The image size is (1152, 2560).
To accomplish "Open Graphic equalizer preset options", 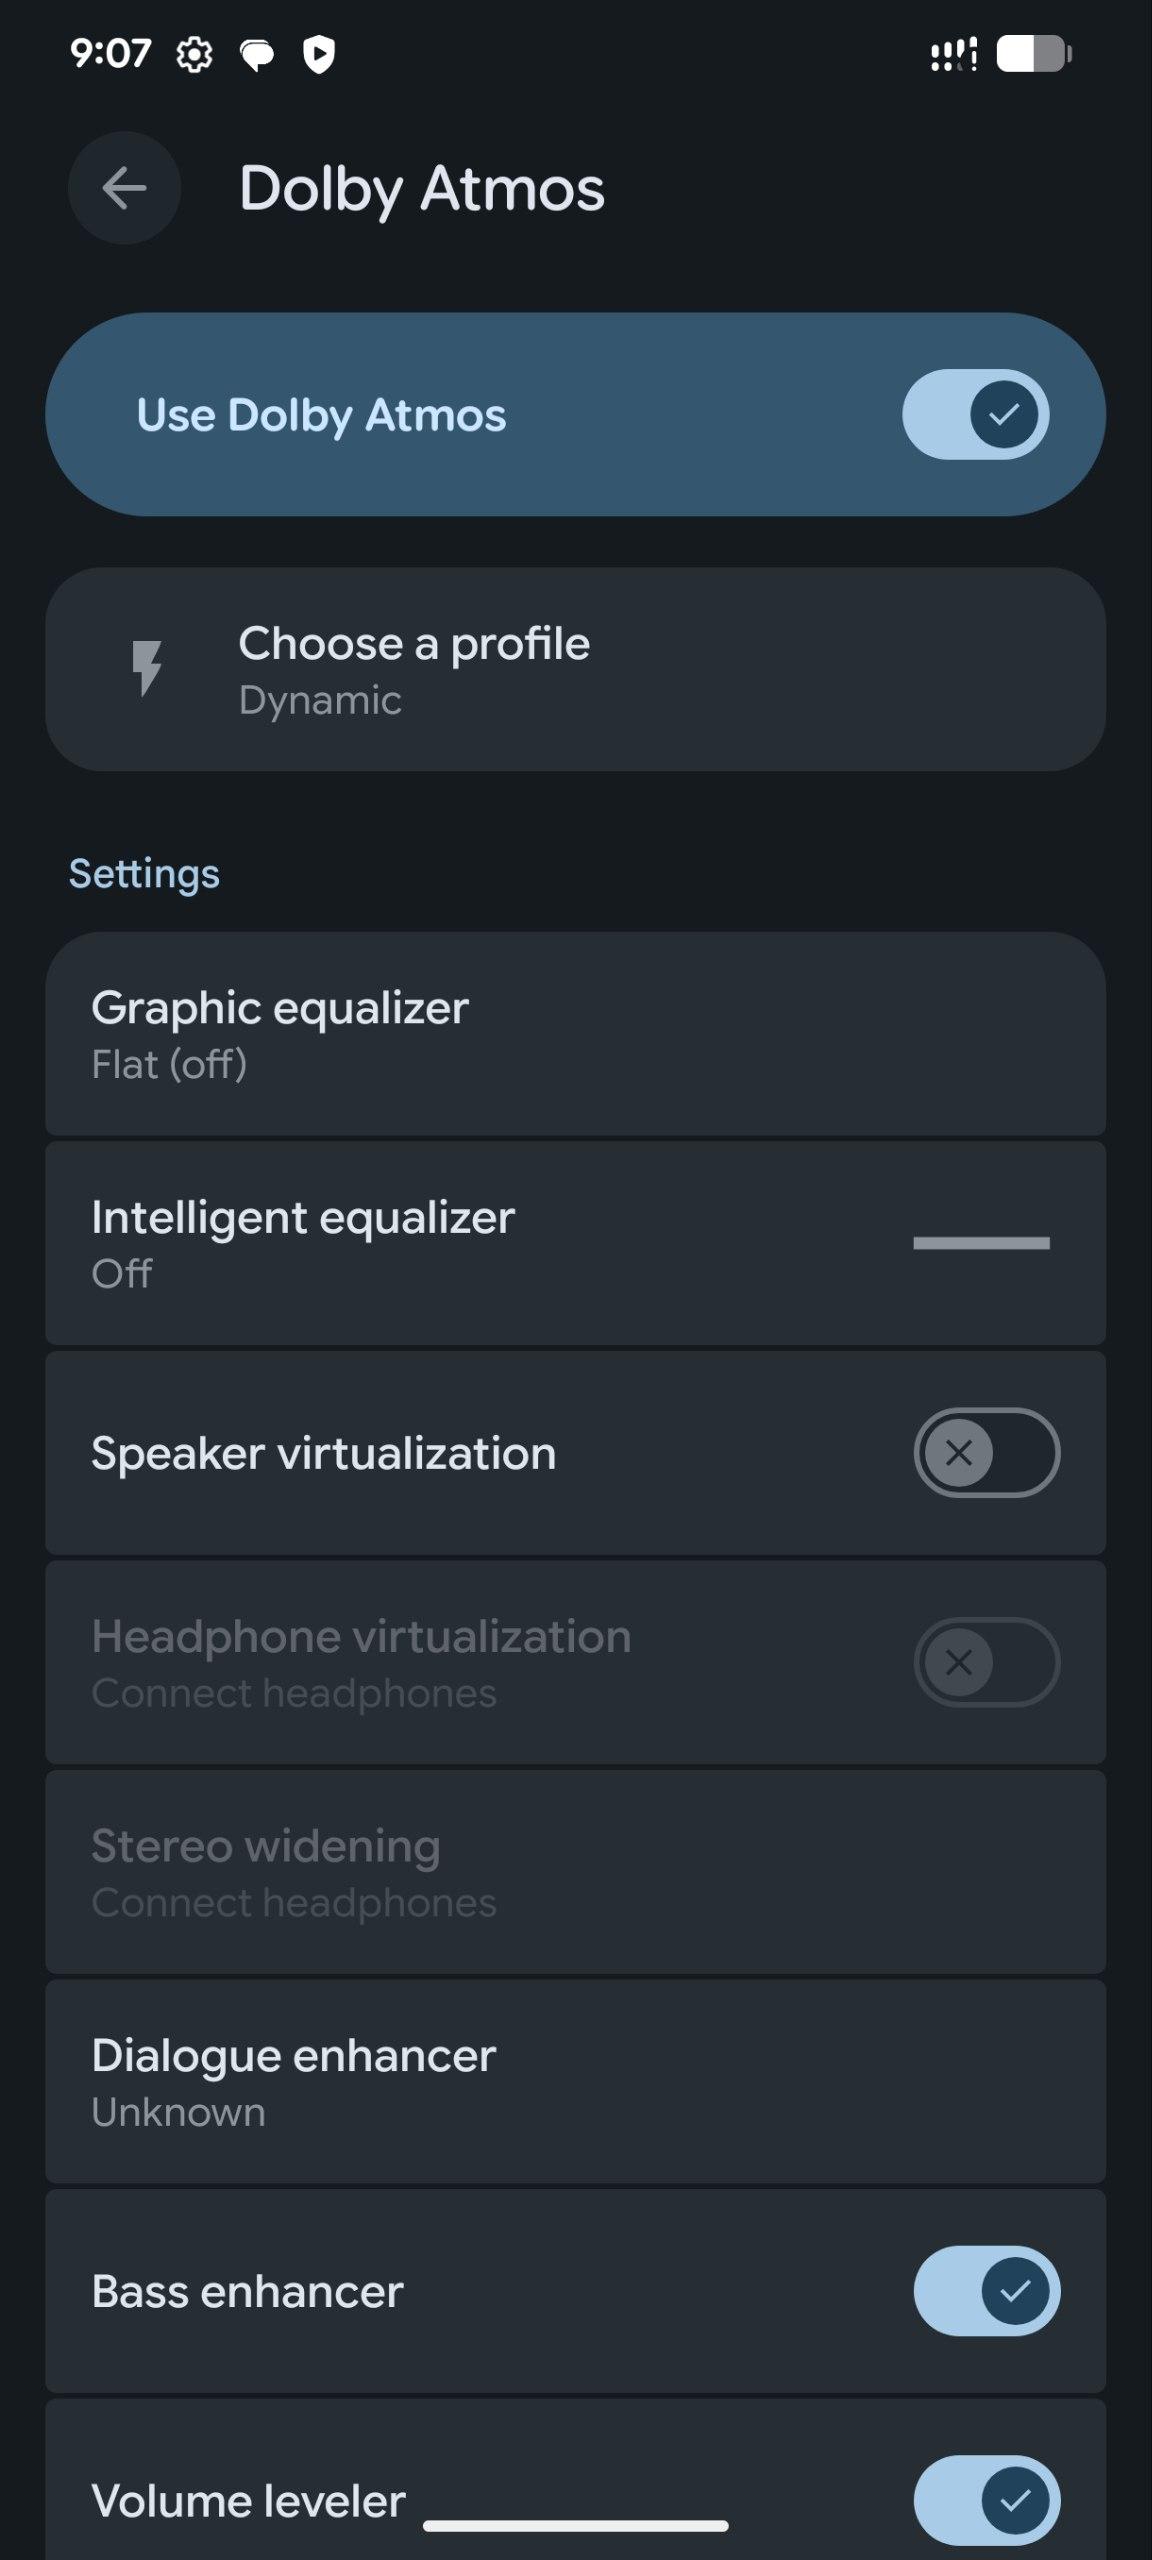I will click(x=575, y=1034).
